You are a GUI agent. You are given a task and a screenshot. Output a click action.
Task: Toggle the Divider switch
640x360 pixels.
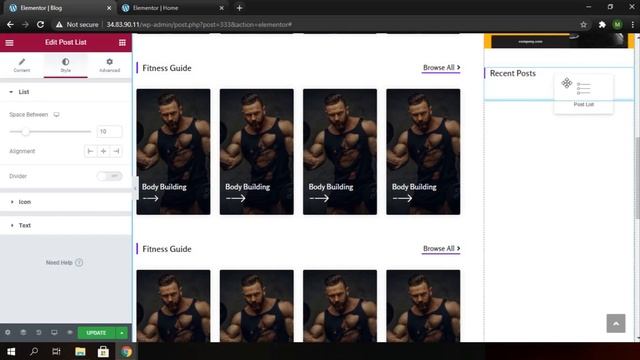pyautogui.click(x=109, y=176)
